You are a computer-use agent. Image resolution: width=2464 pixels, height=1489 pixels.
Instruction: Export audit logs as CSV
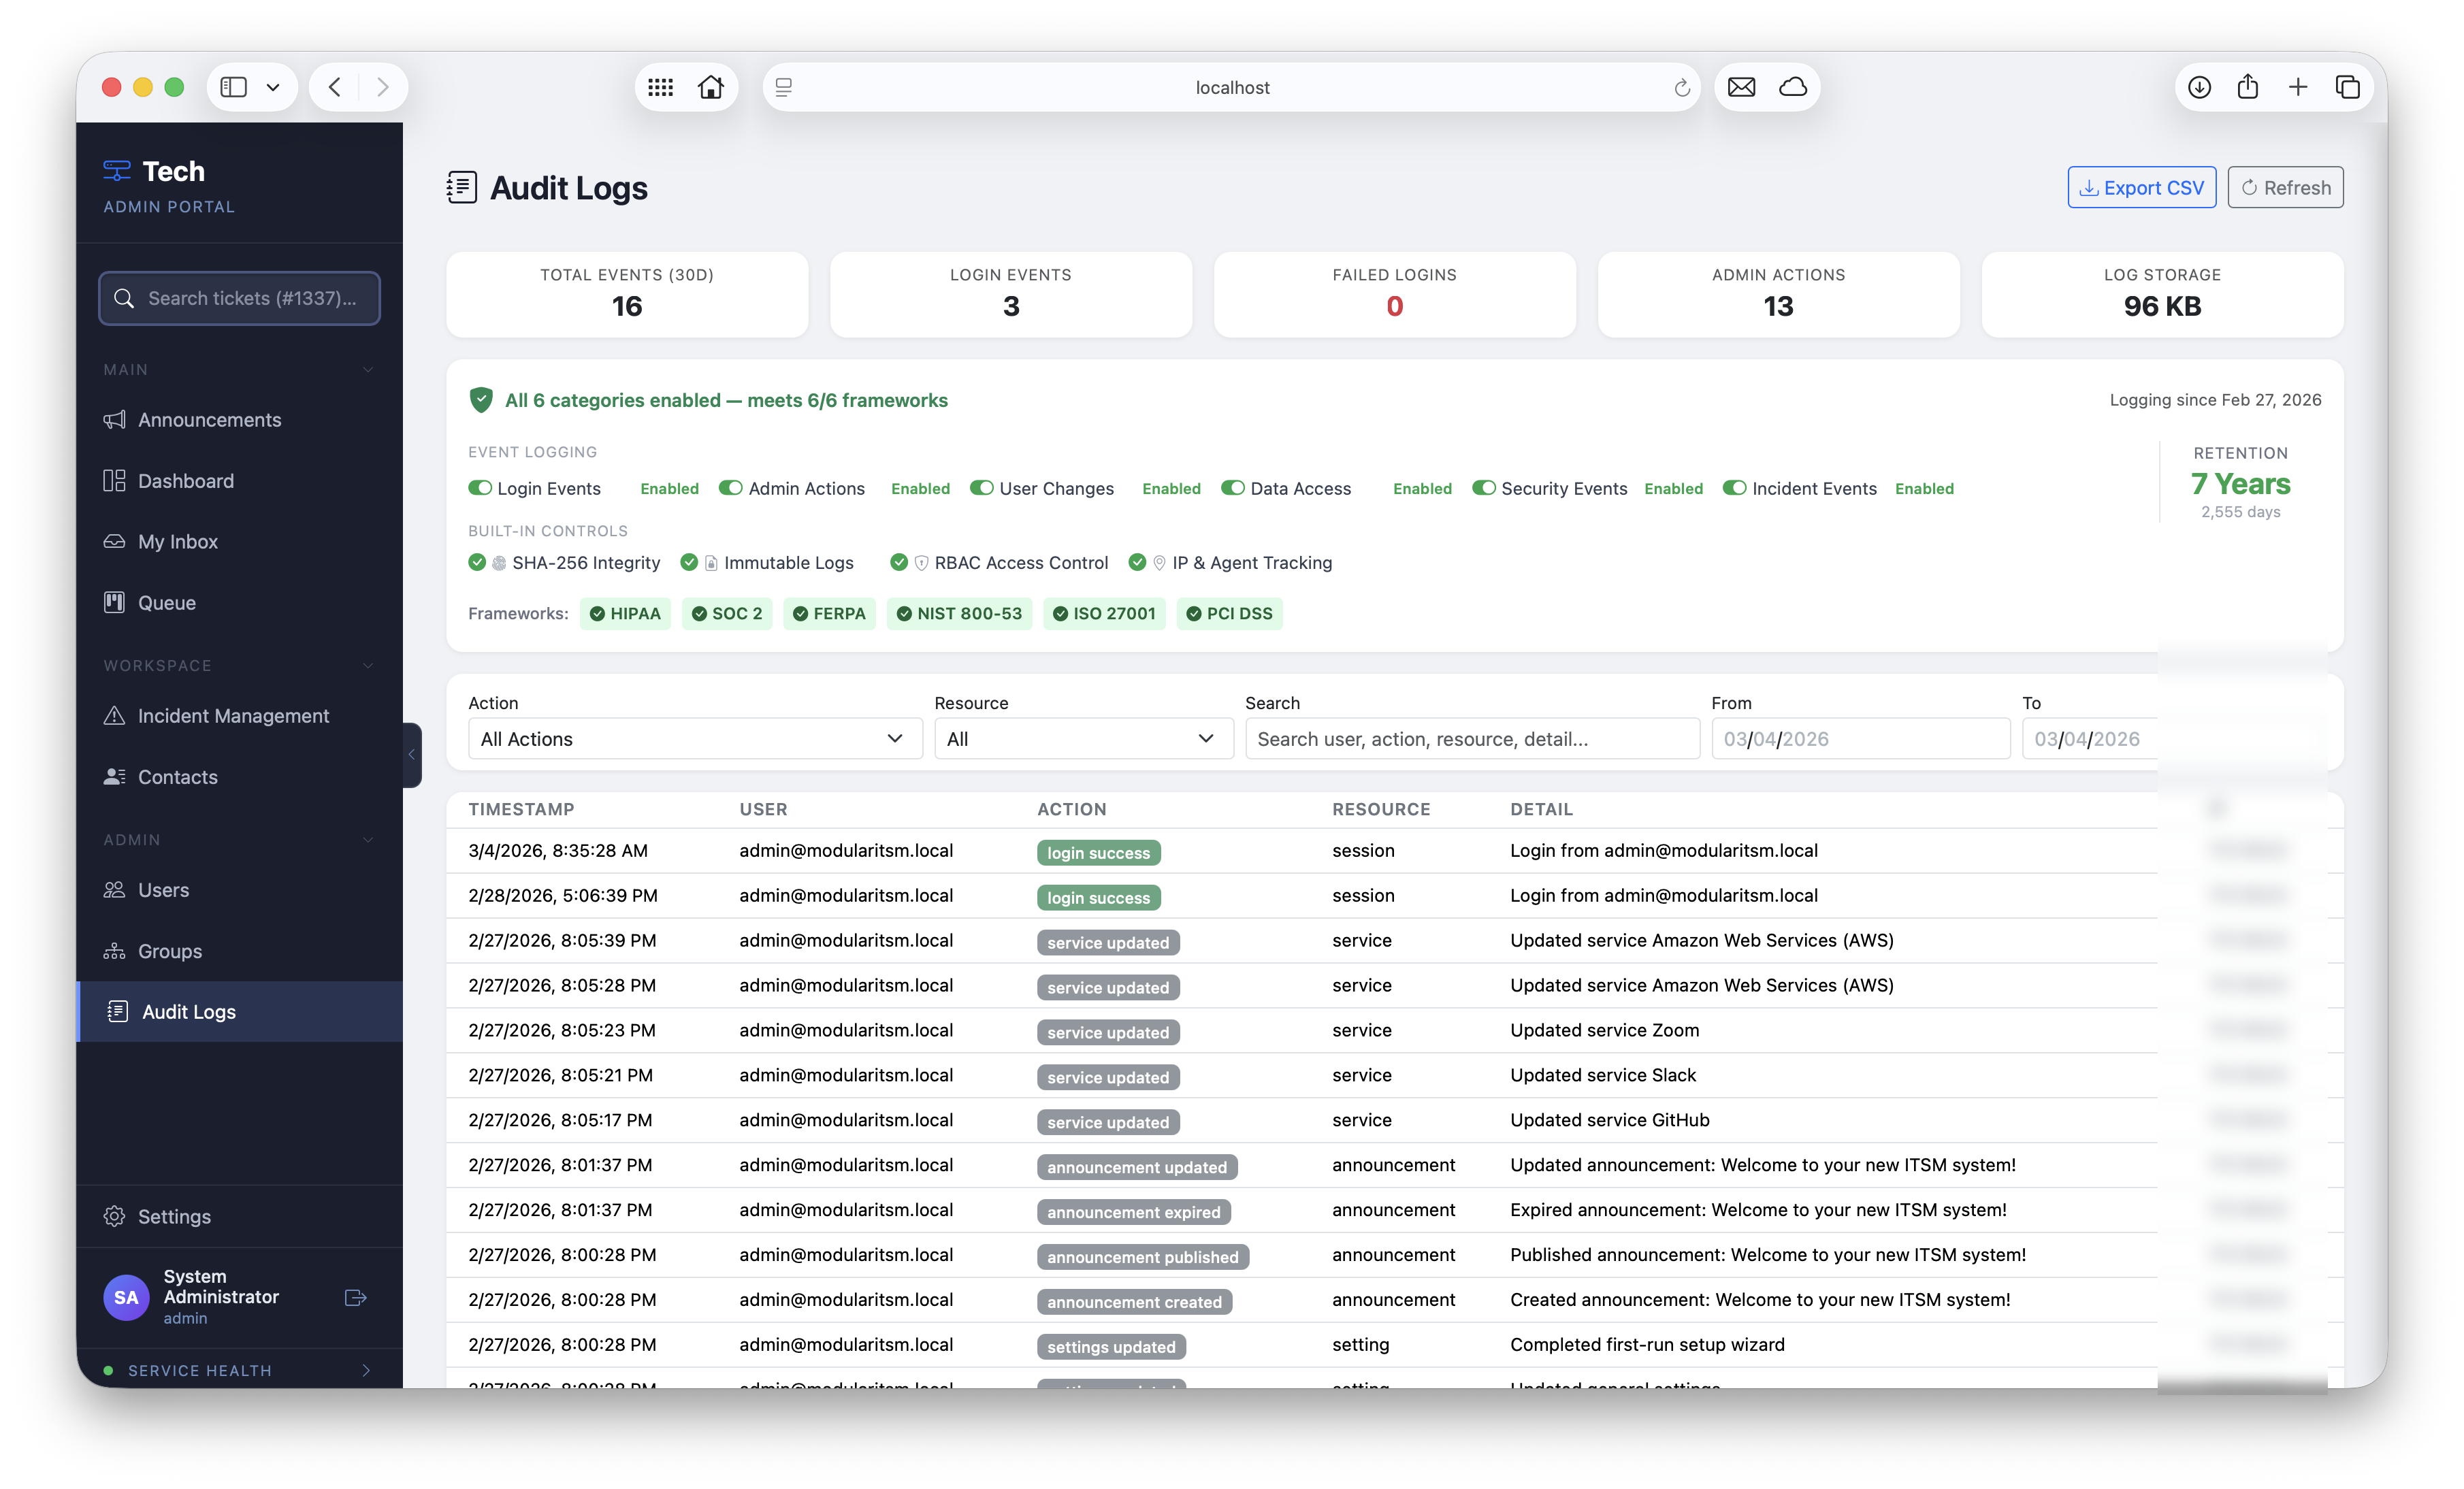coord(2141,187)
